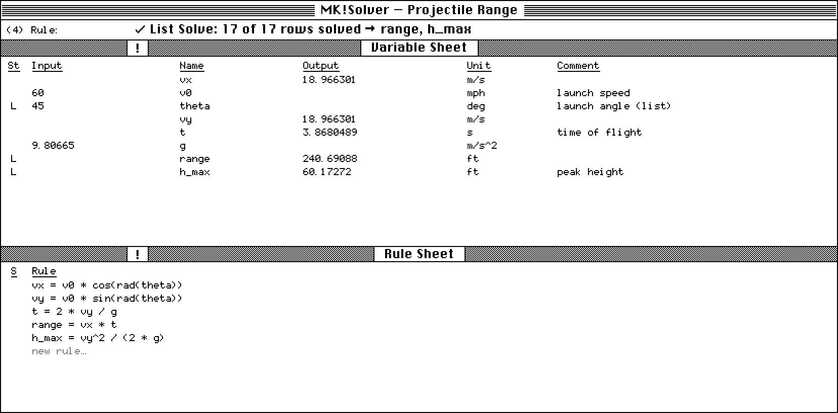Select variable name theta

pyautogui.click(x=195, y=106)
